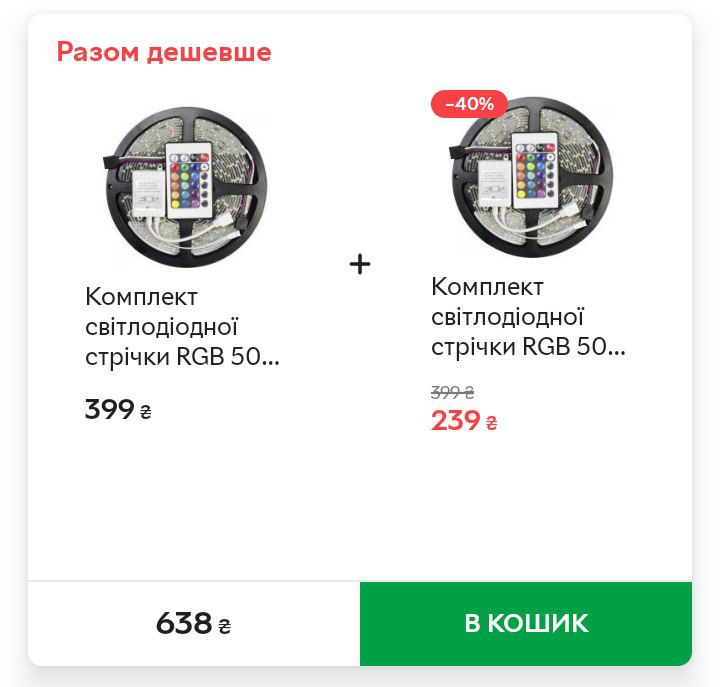The width and height of the screenshot is (720, 687).
Task: Click the red 239 ₴ discounted price
Action: (x=464, y=421)
